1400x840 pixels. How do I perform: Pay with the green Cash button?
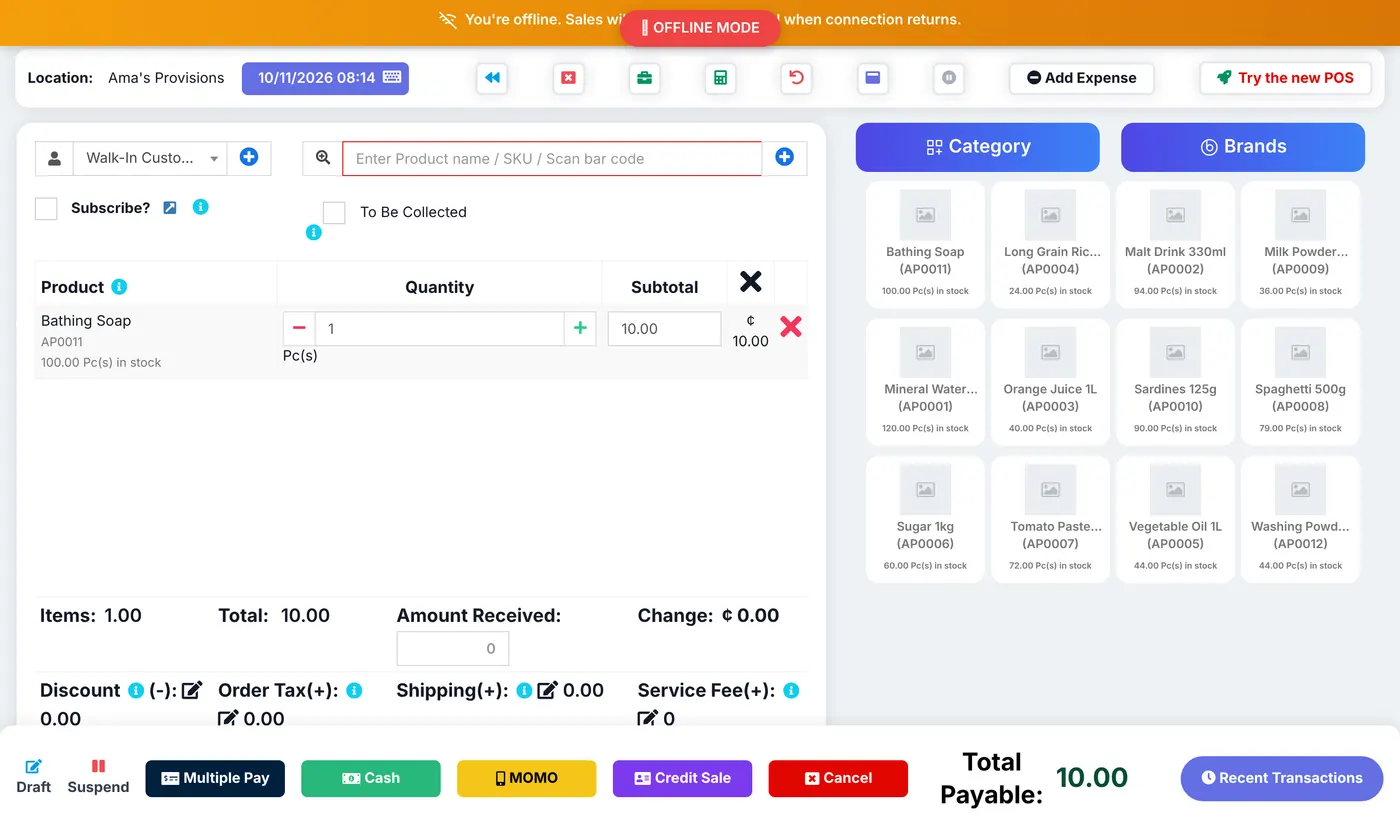point(371,778)
